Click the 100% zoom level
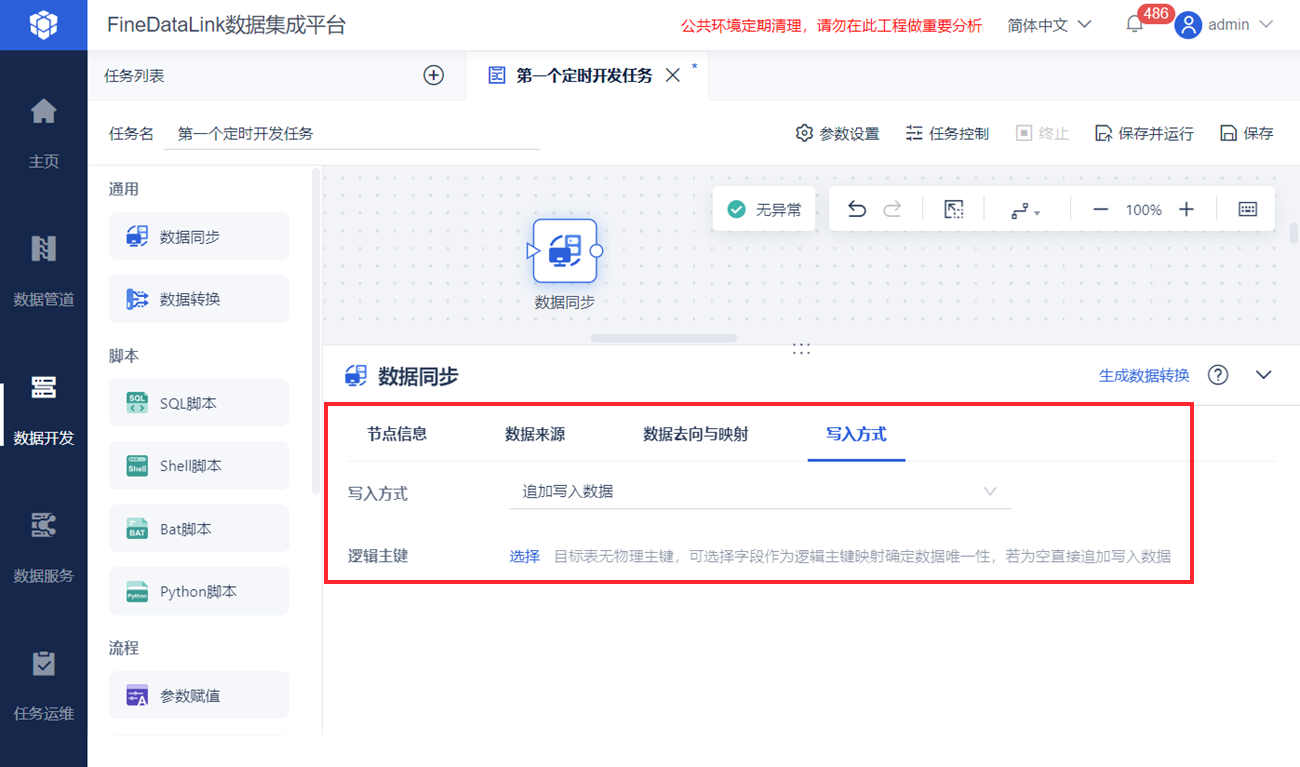The image size is (1300, 767). point(1143,210)
